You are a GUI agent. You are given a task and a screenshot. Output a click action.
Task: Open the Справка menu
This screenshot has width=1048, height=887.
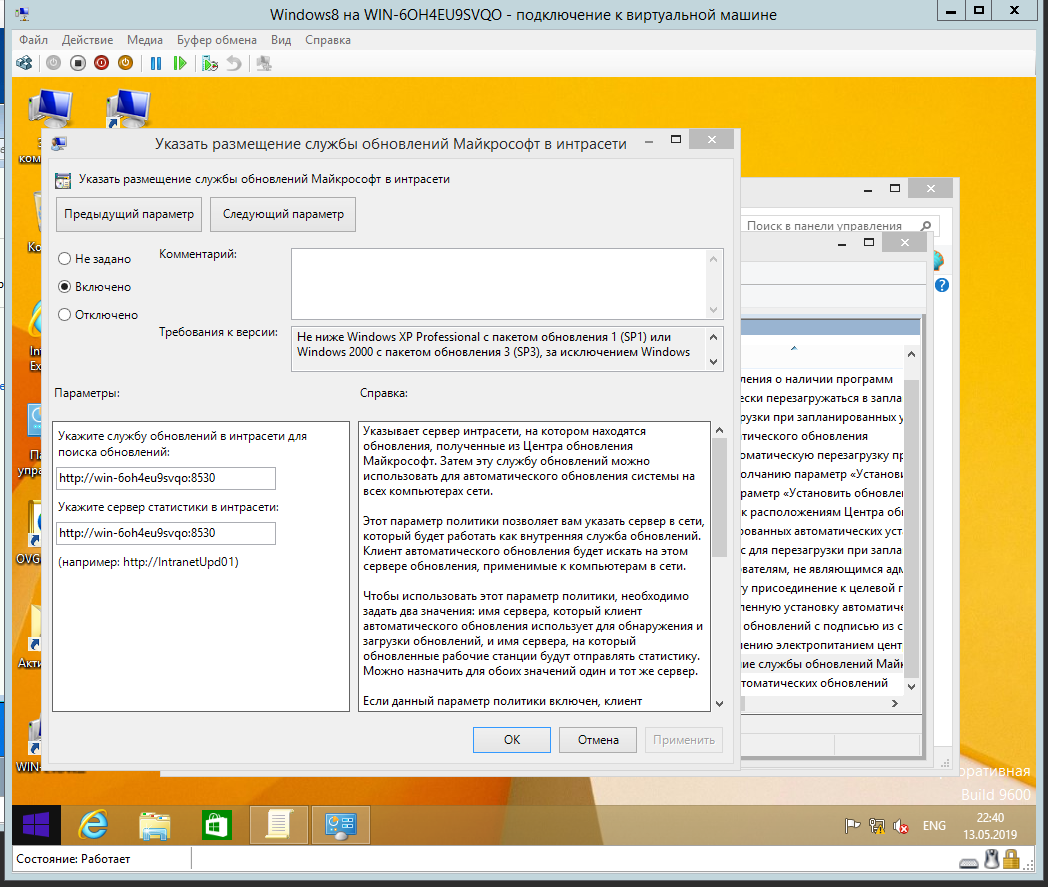(x=328, y=40)
